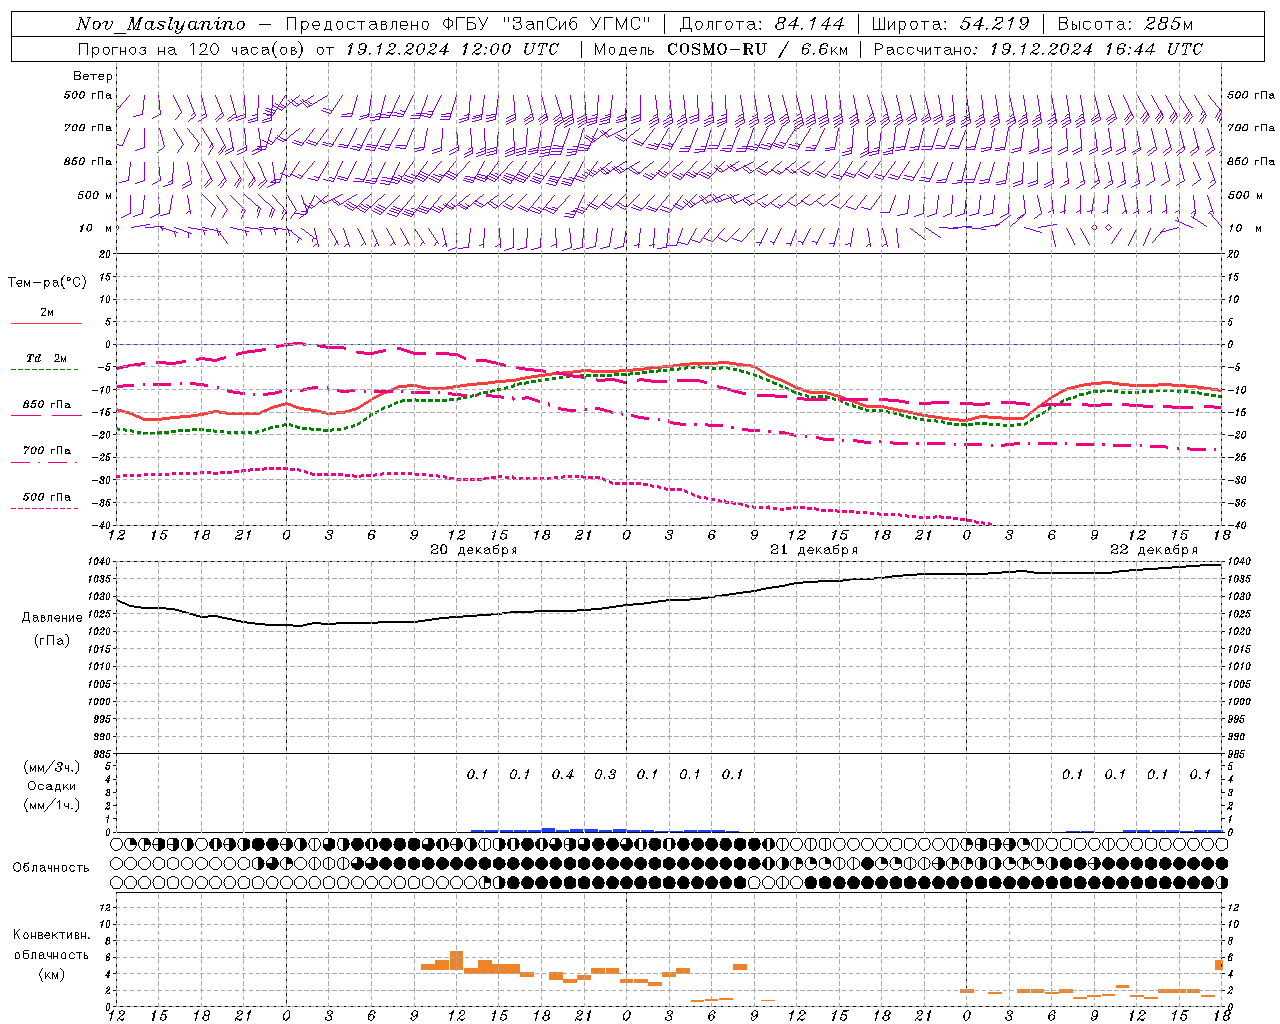Click the 20 декабря date label
This screenshot has height=1024, width=1280.
[x=474, y=550]
